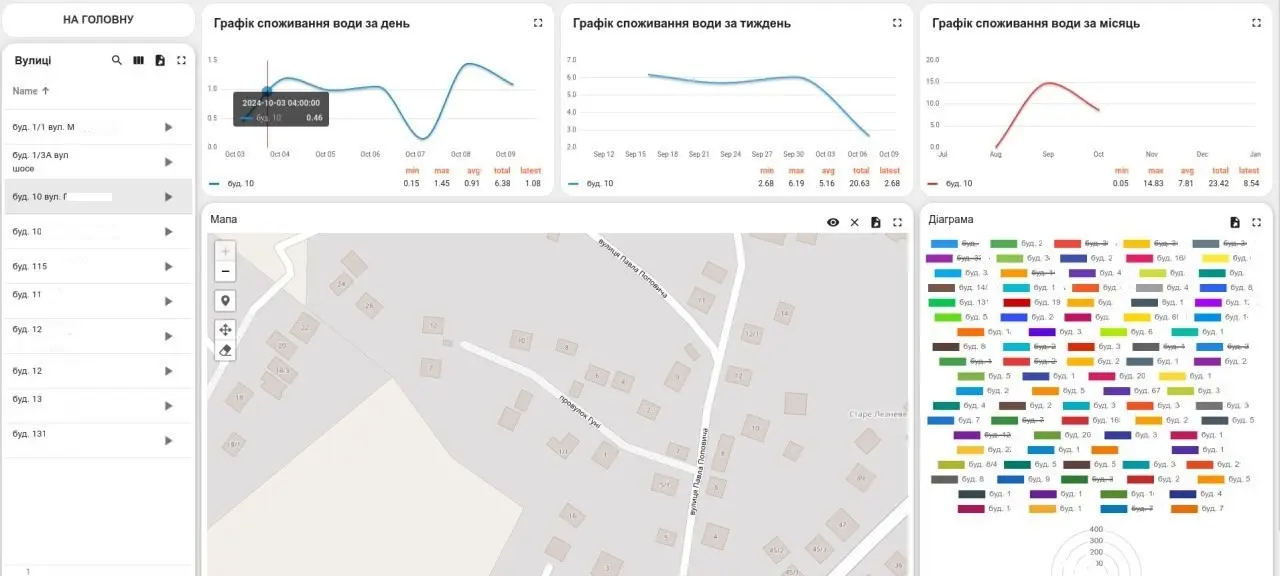Expand the буд. 1/1 row with its arrow
This screenshot has height=576, width=1280.
[168, 127]
